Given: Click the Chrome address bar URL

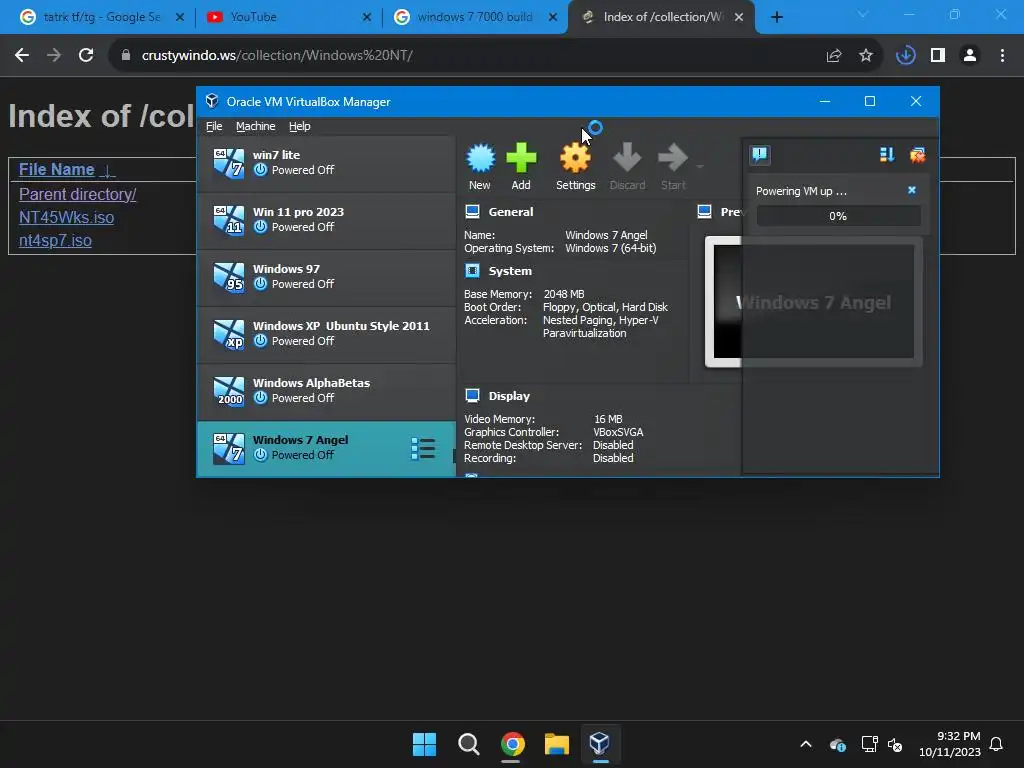Looking at the screenshot, I should [277, 56].
